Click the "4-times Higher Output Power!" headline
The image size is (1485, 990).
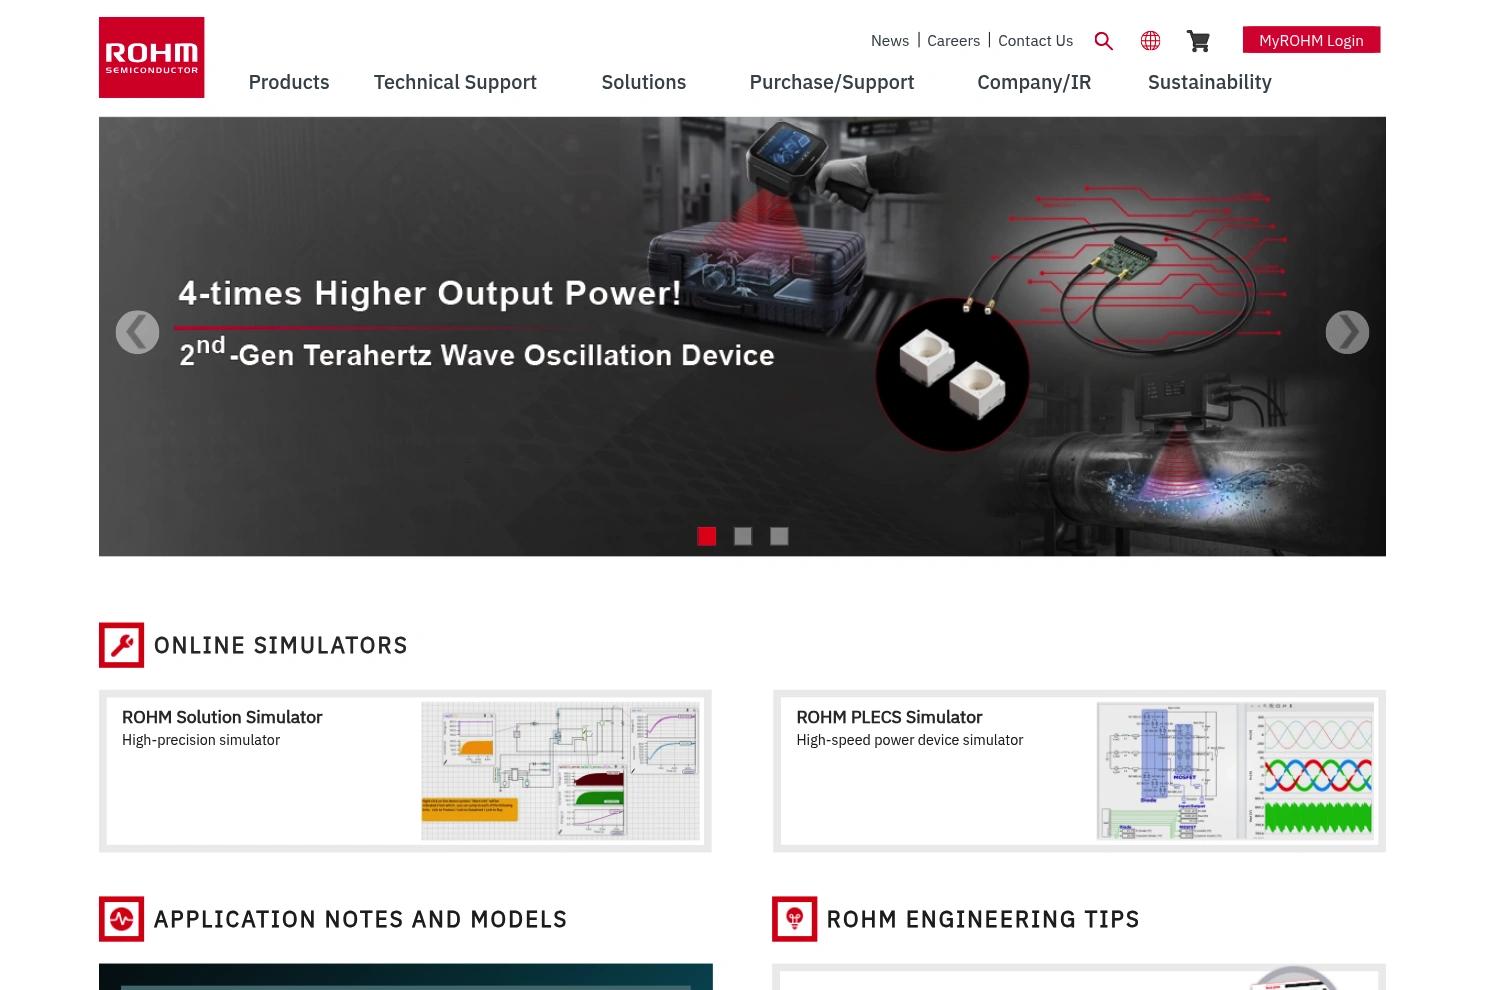pyautogui.click(x=430, y=293)
